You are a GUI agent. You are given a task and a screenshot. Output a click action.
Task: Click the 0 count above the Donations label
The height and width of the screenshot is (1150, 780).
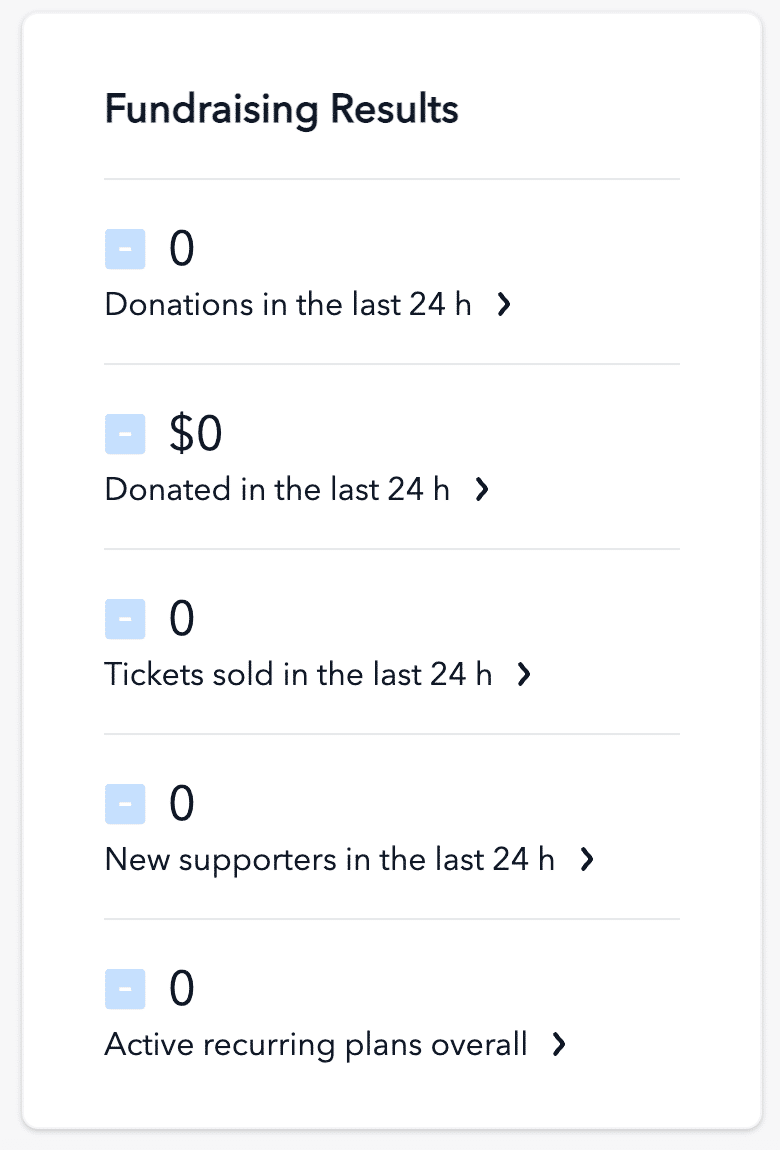click(x=181, y=249)
